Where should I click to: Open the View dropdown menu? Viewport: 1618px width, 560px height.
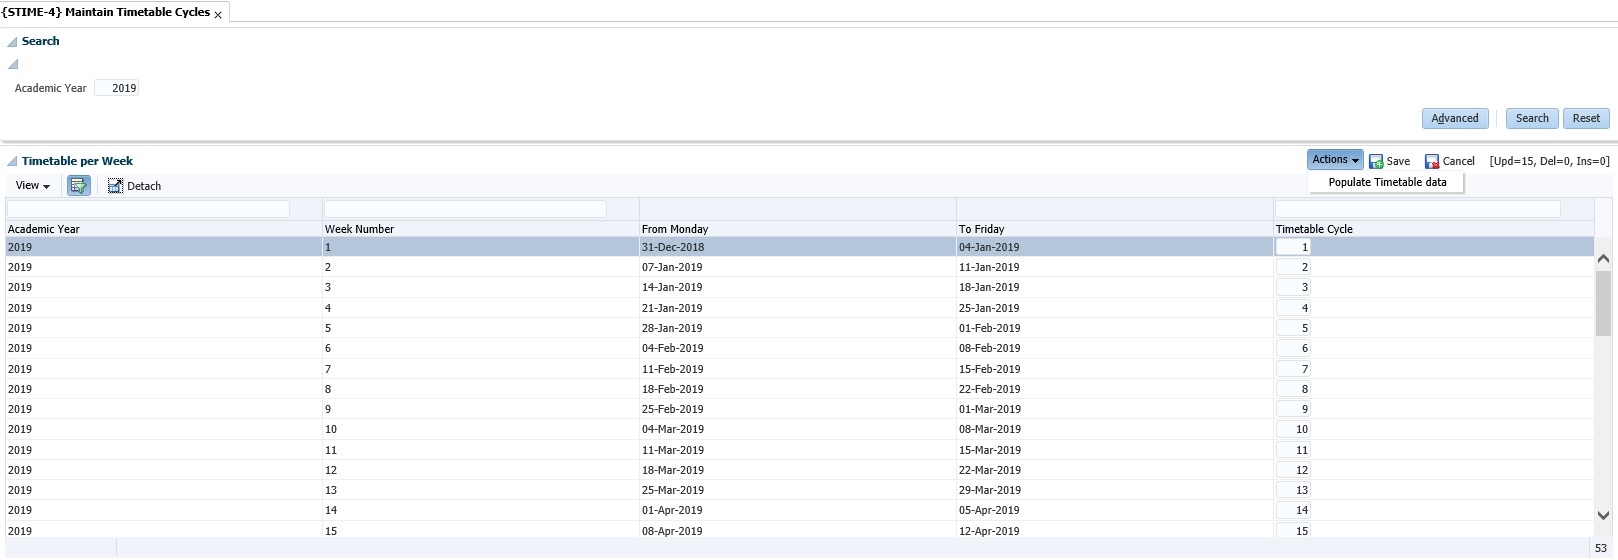pyautogui.click(x=32, y=186)
